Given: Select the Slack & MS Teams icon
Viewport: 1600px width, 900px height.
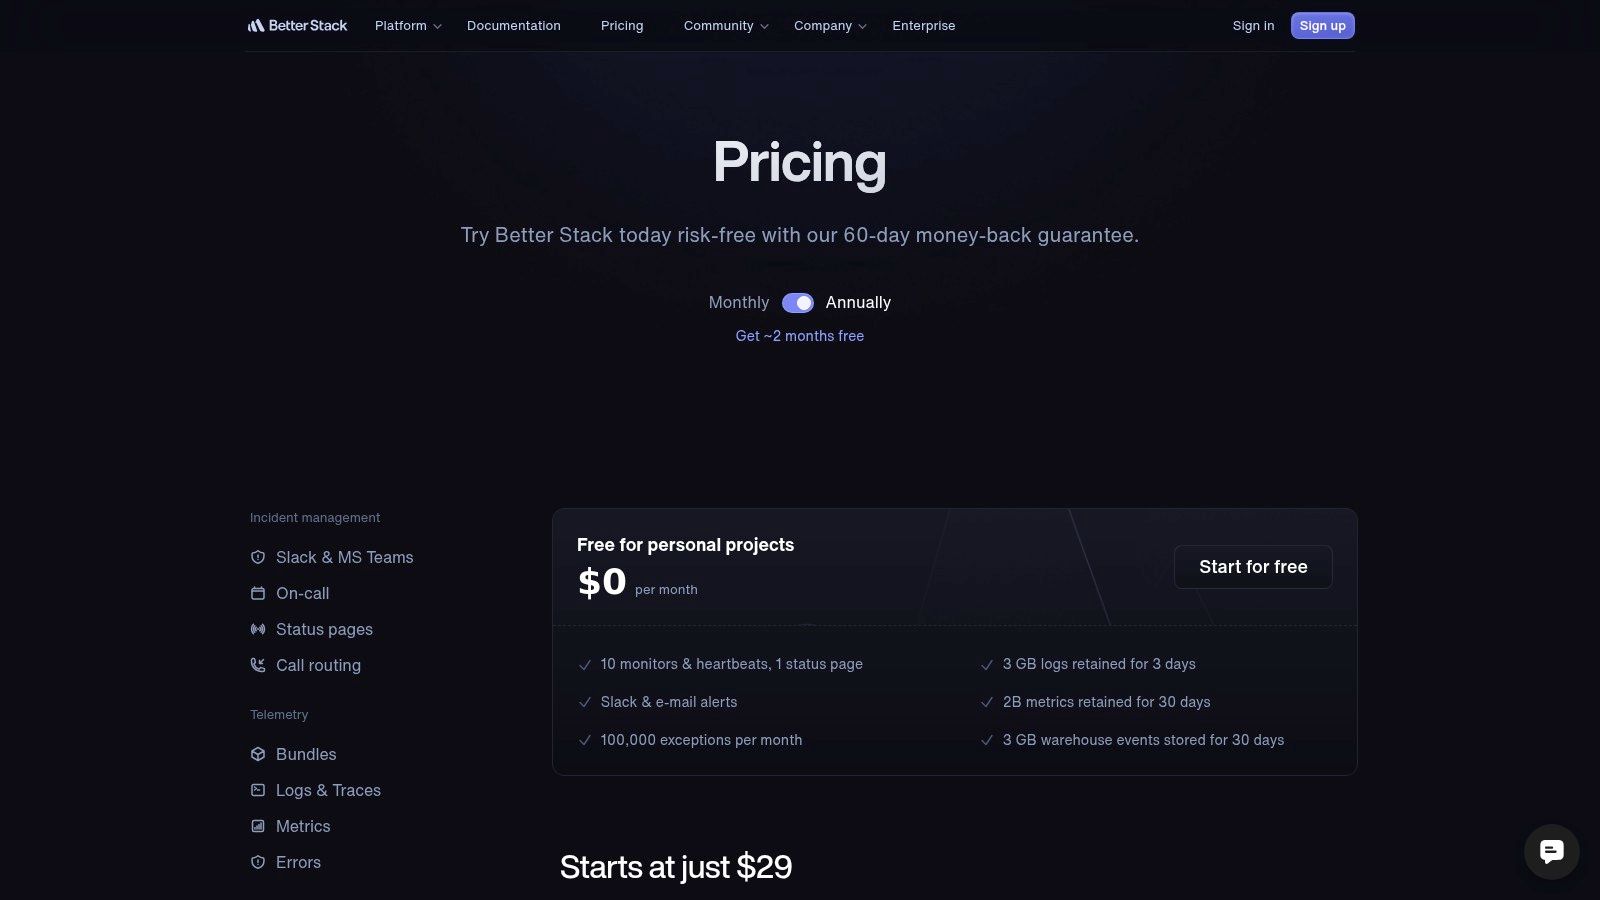Looking at the screenshot, I should (x=258, y=557).
